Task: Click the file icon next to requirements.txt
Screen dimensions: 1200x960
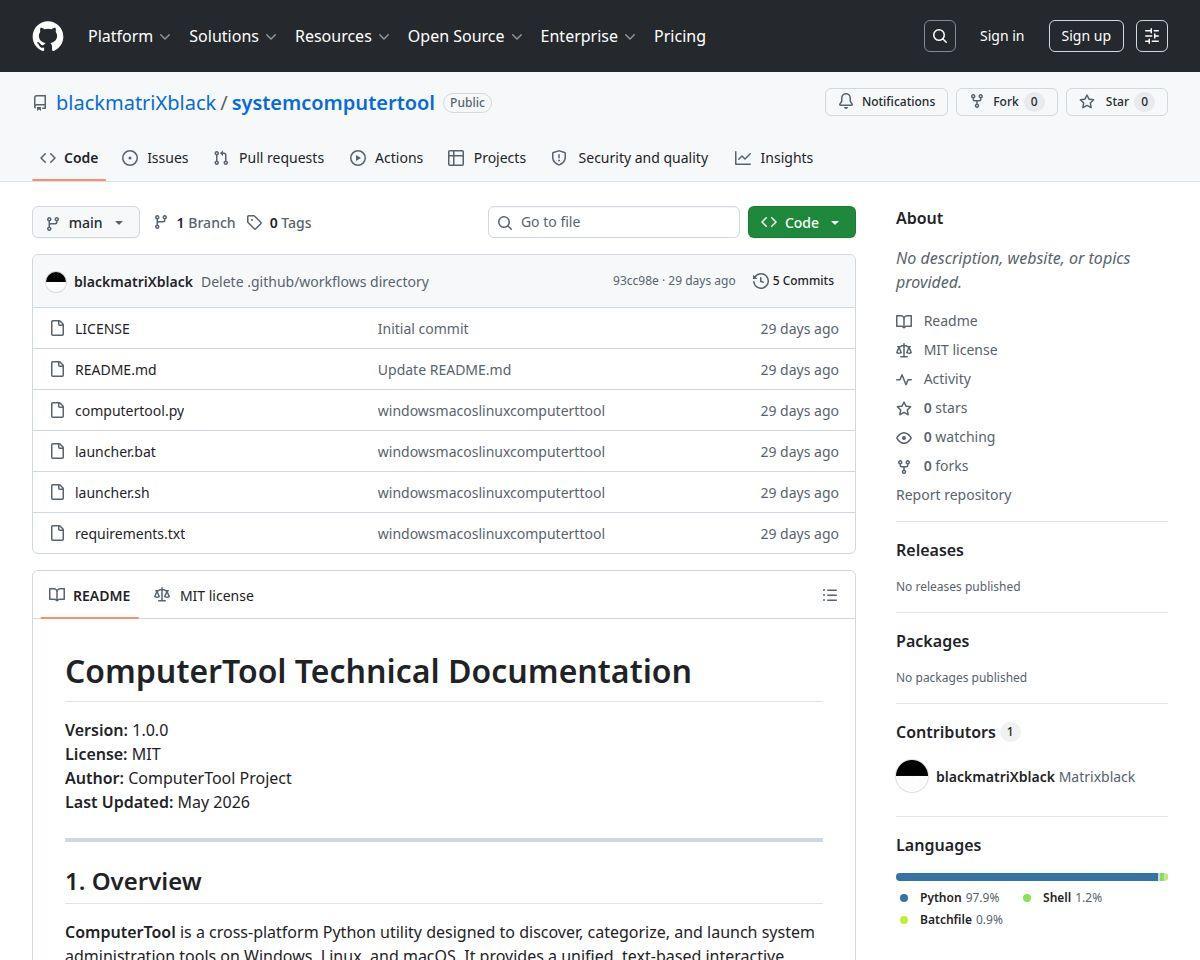Action: pyautogui.click(x=57, y=533)
